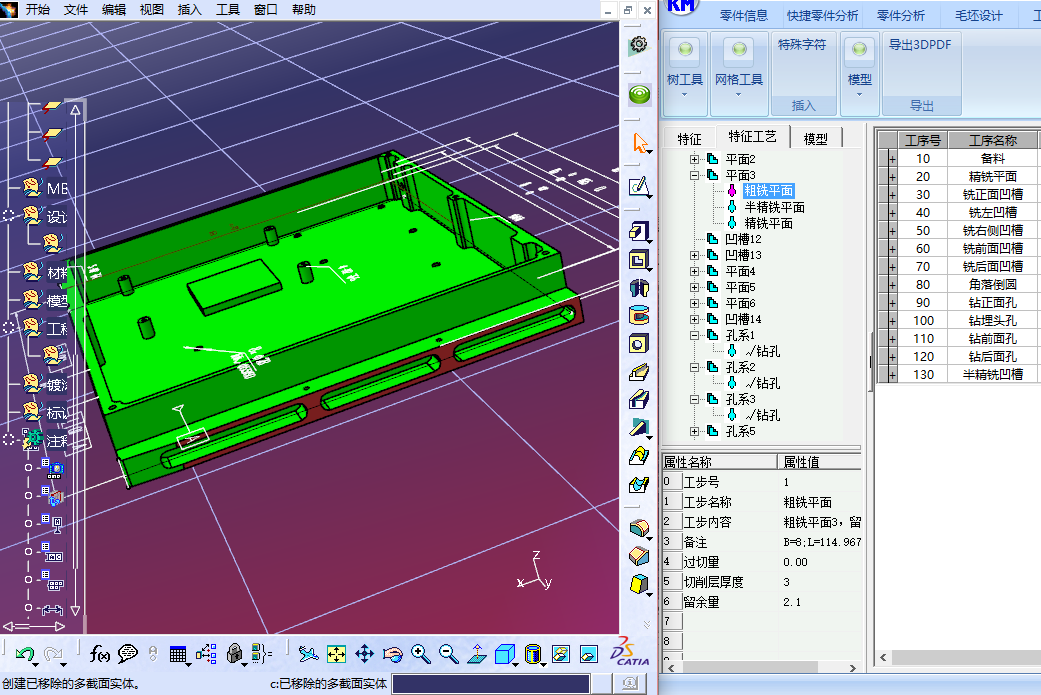Open the 文件 menu

coord(76,10)
